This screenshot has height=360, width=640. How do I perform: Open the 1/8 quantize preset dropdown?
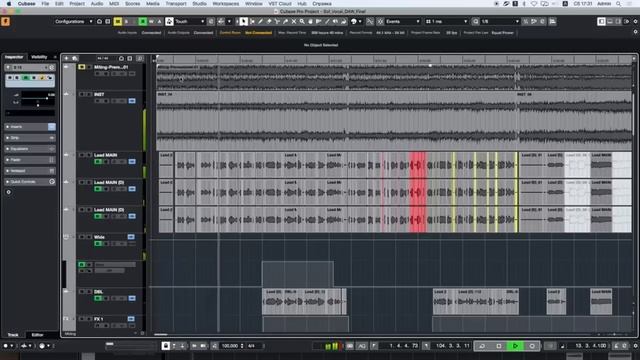(500, 22)
